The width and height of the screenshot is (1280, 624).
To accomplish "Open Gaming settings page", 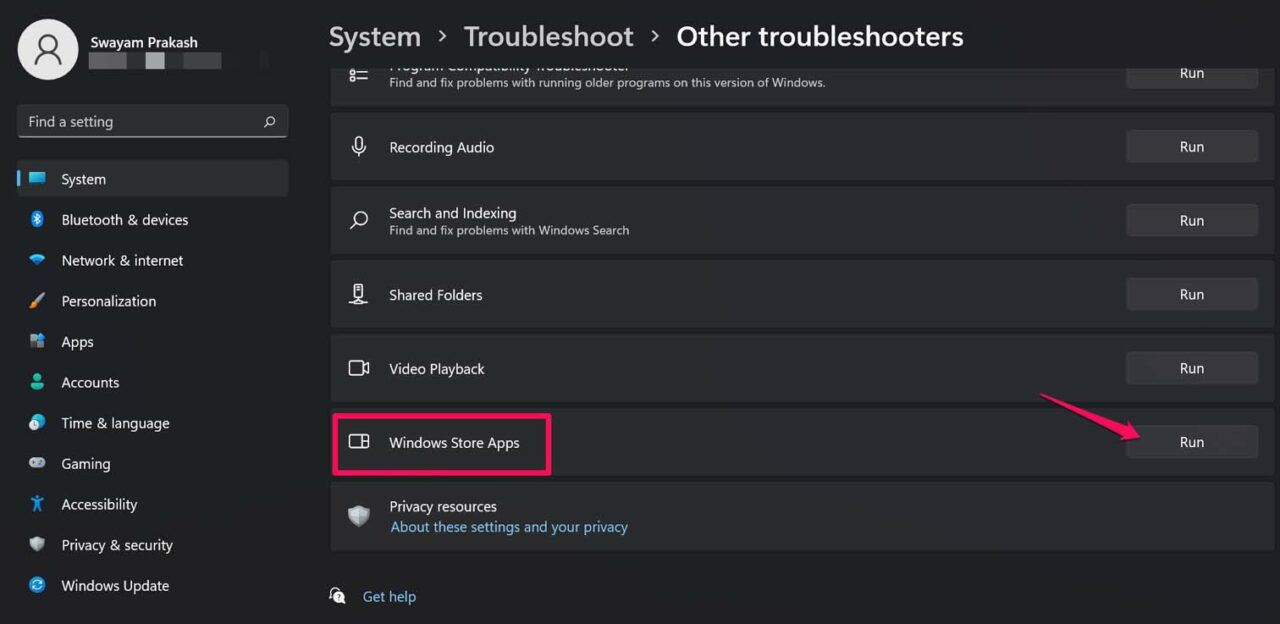I will 153,464.
